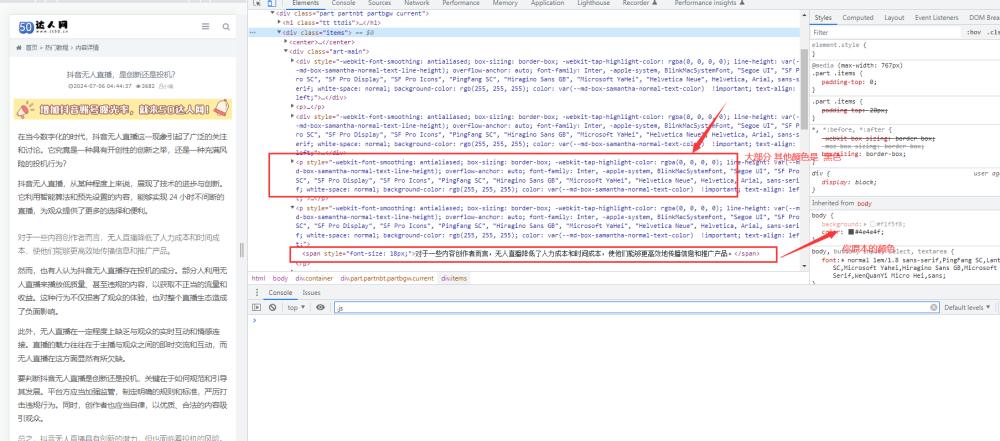
Task: Click the home icon in the breadcrumb
Action: (19, 48)
